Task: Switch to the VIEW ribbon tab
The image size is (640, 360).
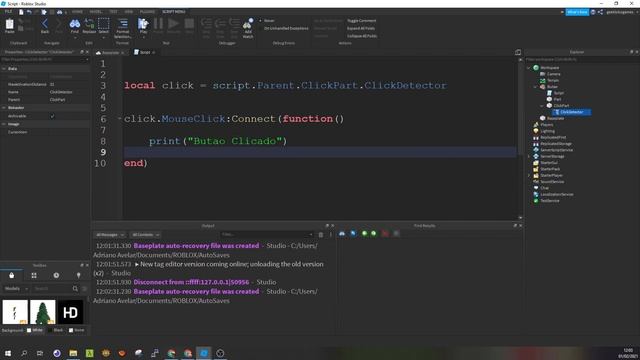Action: (129, 12)
